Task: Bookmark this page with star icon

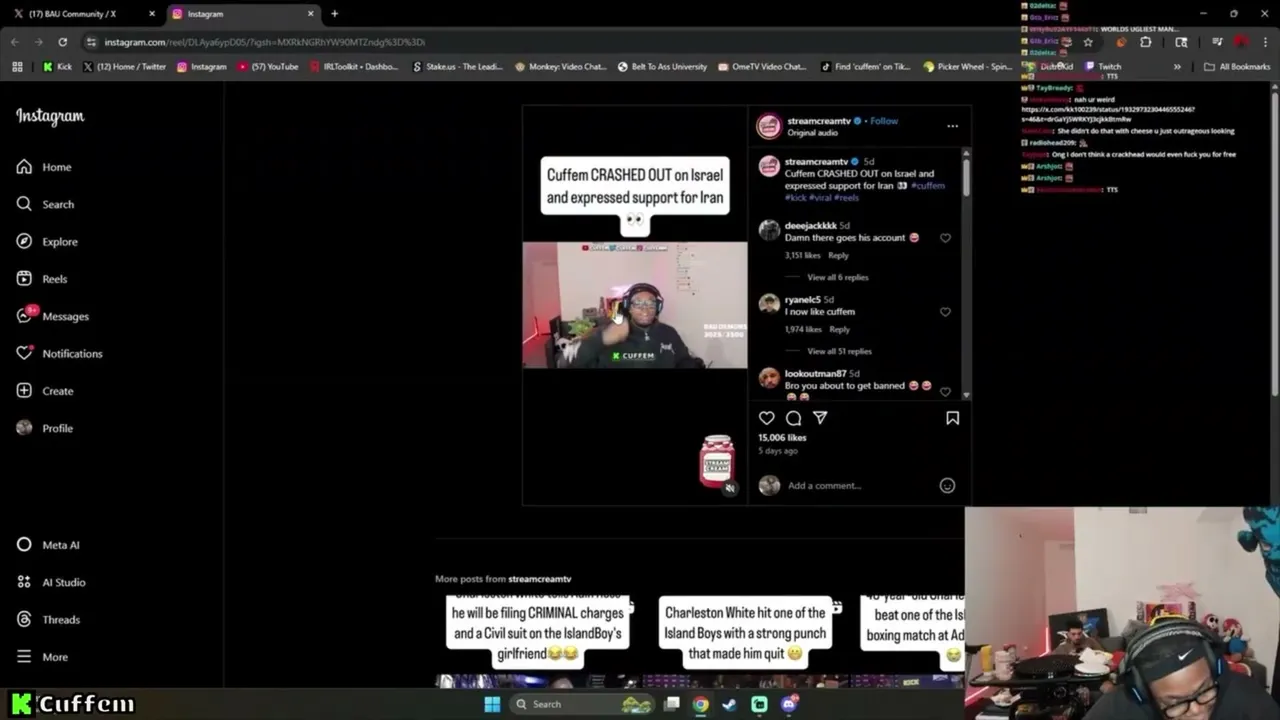Action: (x=1088, y=42)
